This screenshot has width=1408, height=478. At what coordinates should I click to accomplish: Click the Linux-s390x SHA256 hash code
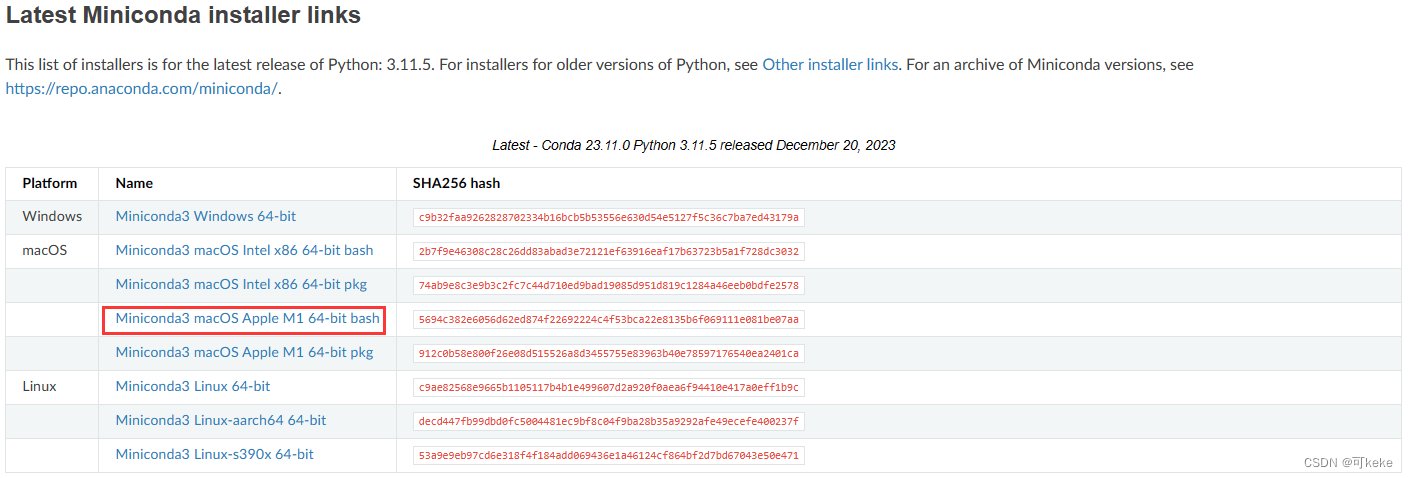608,455
